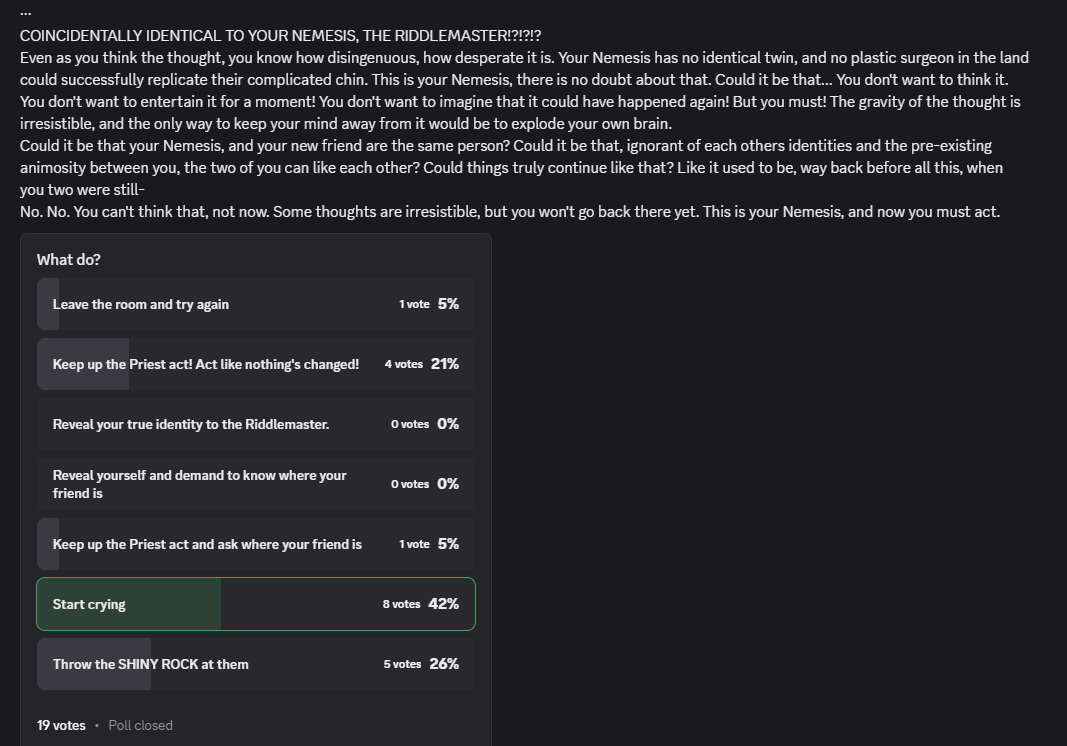Click the 'Poll closed' status text
The image size is (1067, 746).
[140, 725]
